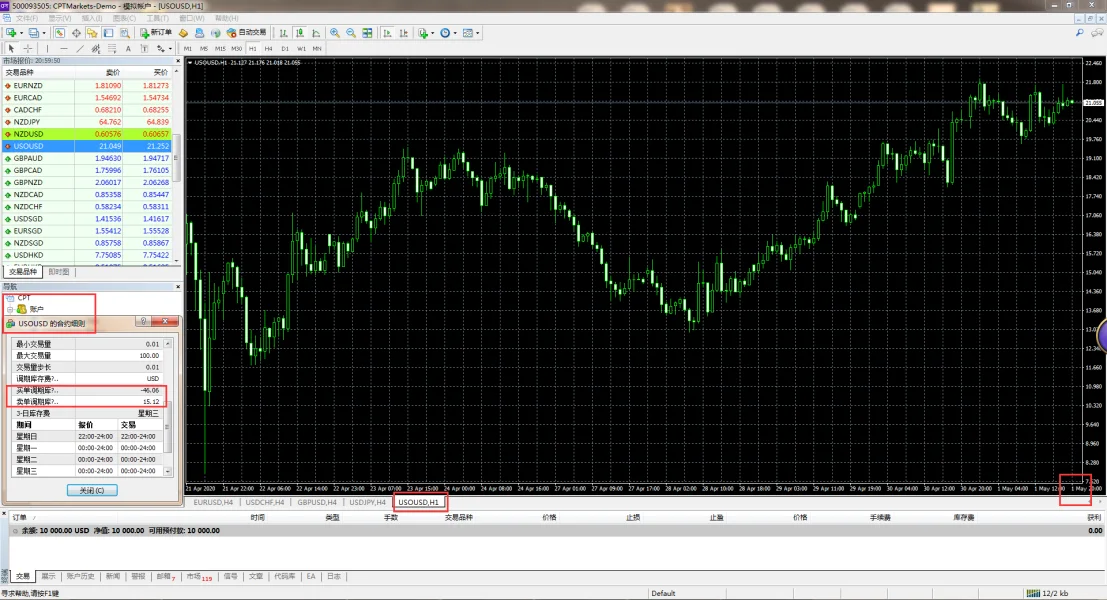Image resolution: width=1107 pixels, height=600 pixels.
Task: Zoom in on the chart with magnifier icon
Action: click(x=334, y=33)
